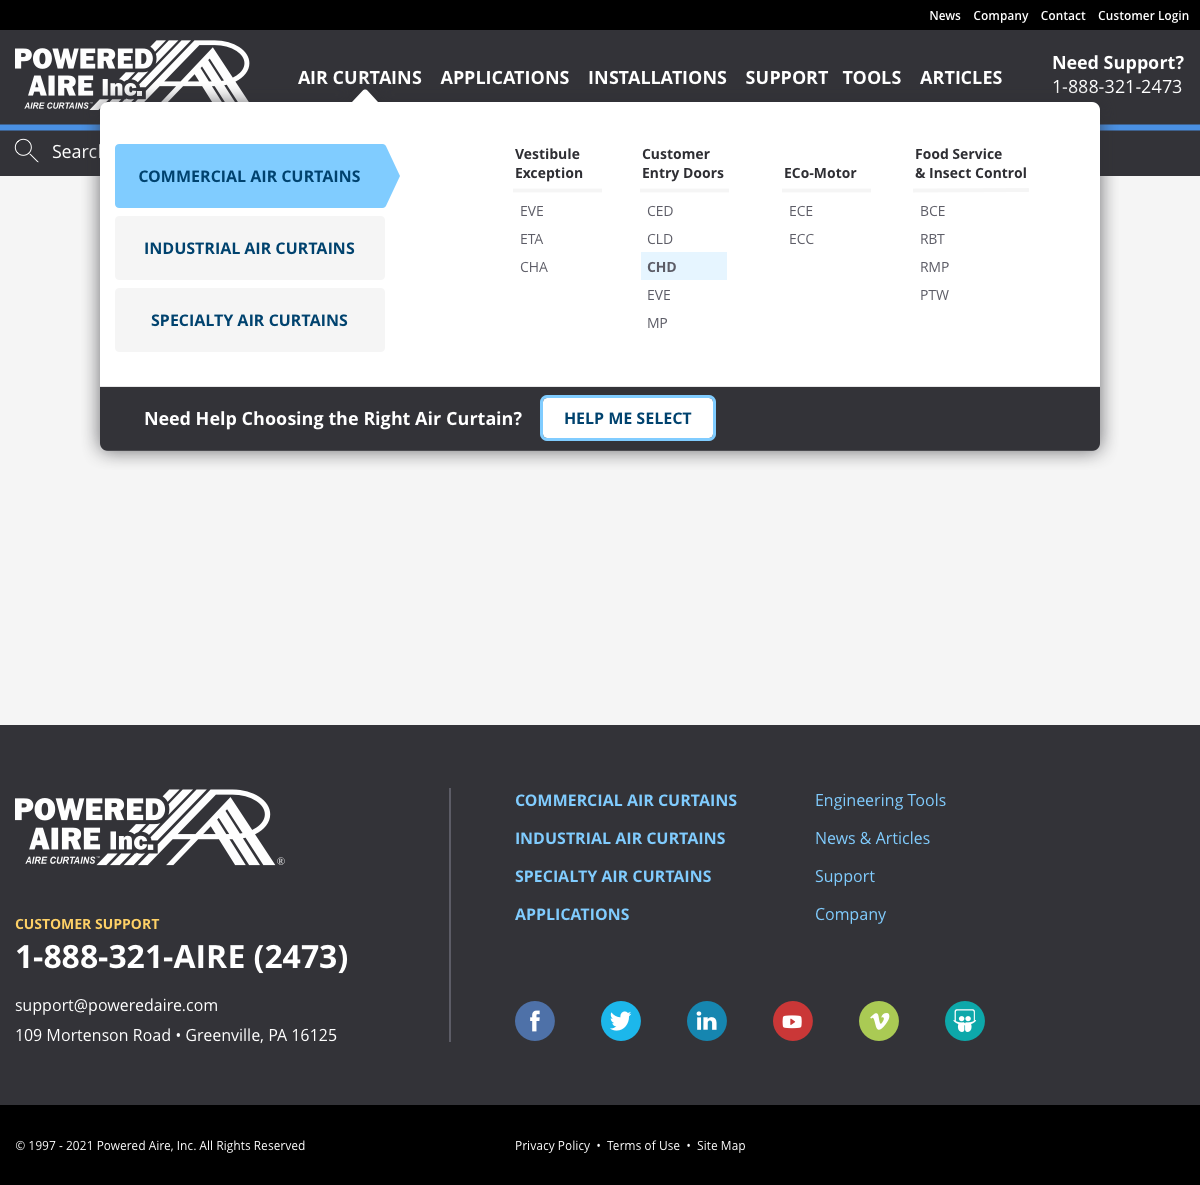Choose PTW under Food Service
This screenshot has height=1185, width=1200.
pos(934,295)
